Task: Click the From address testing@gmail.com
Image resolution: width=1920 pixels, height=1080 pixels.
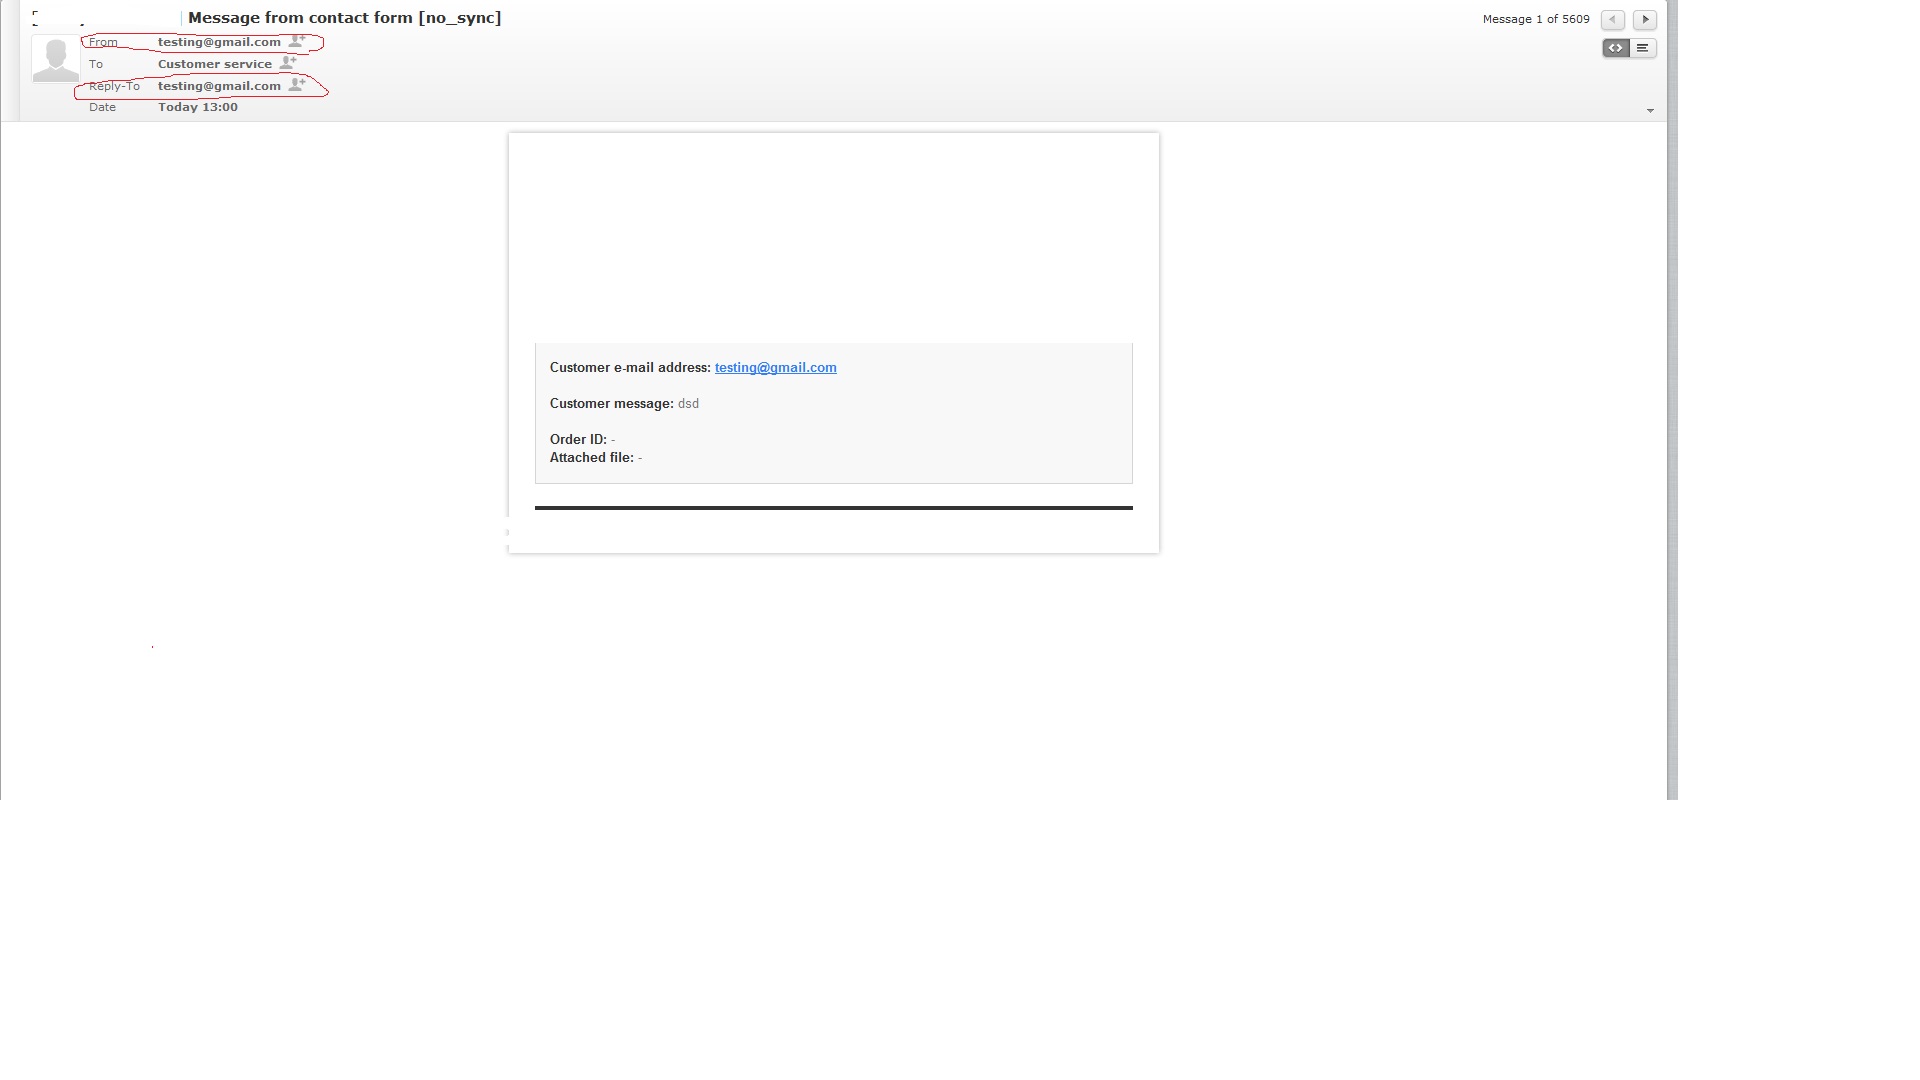Action: (219, 42)
